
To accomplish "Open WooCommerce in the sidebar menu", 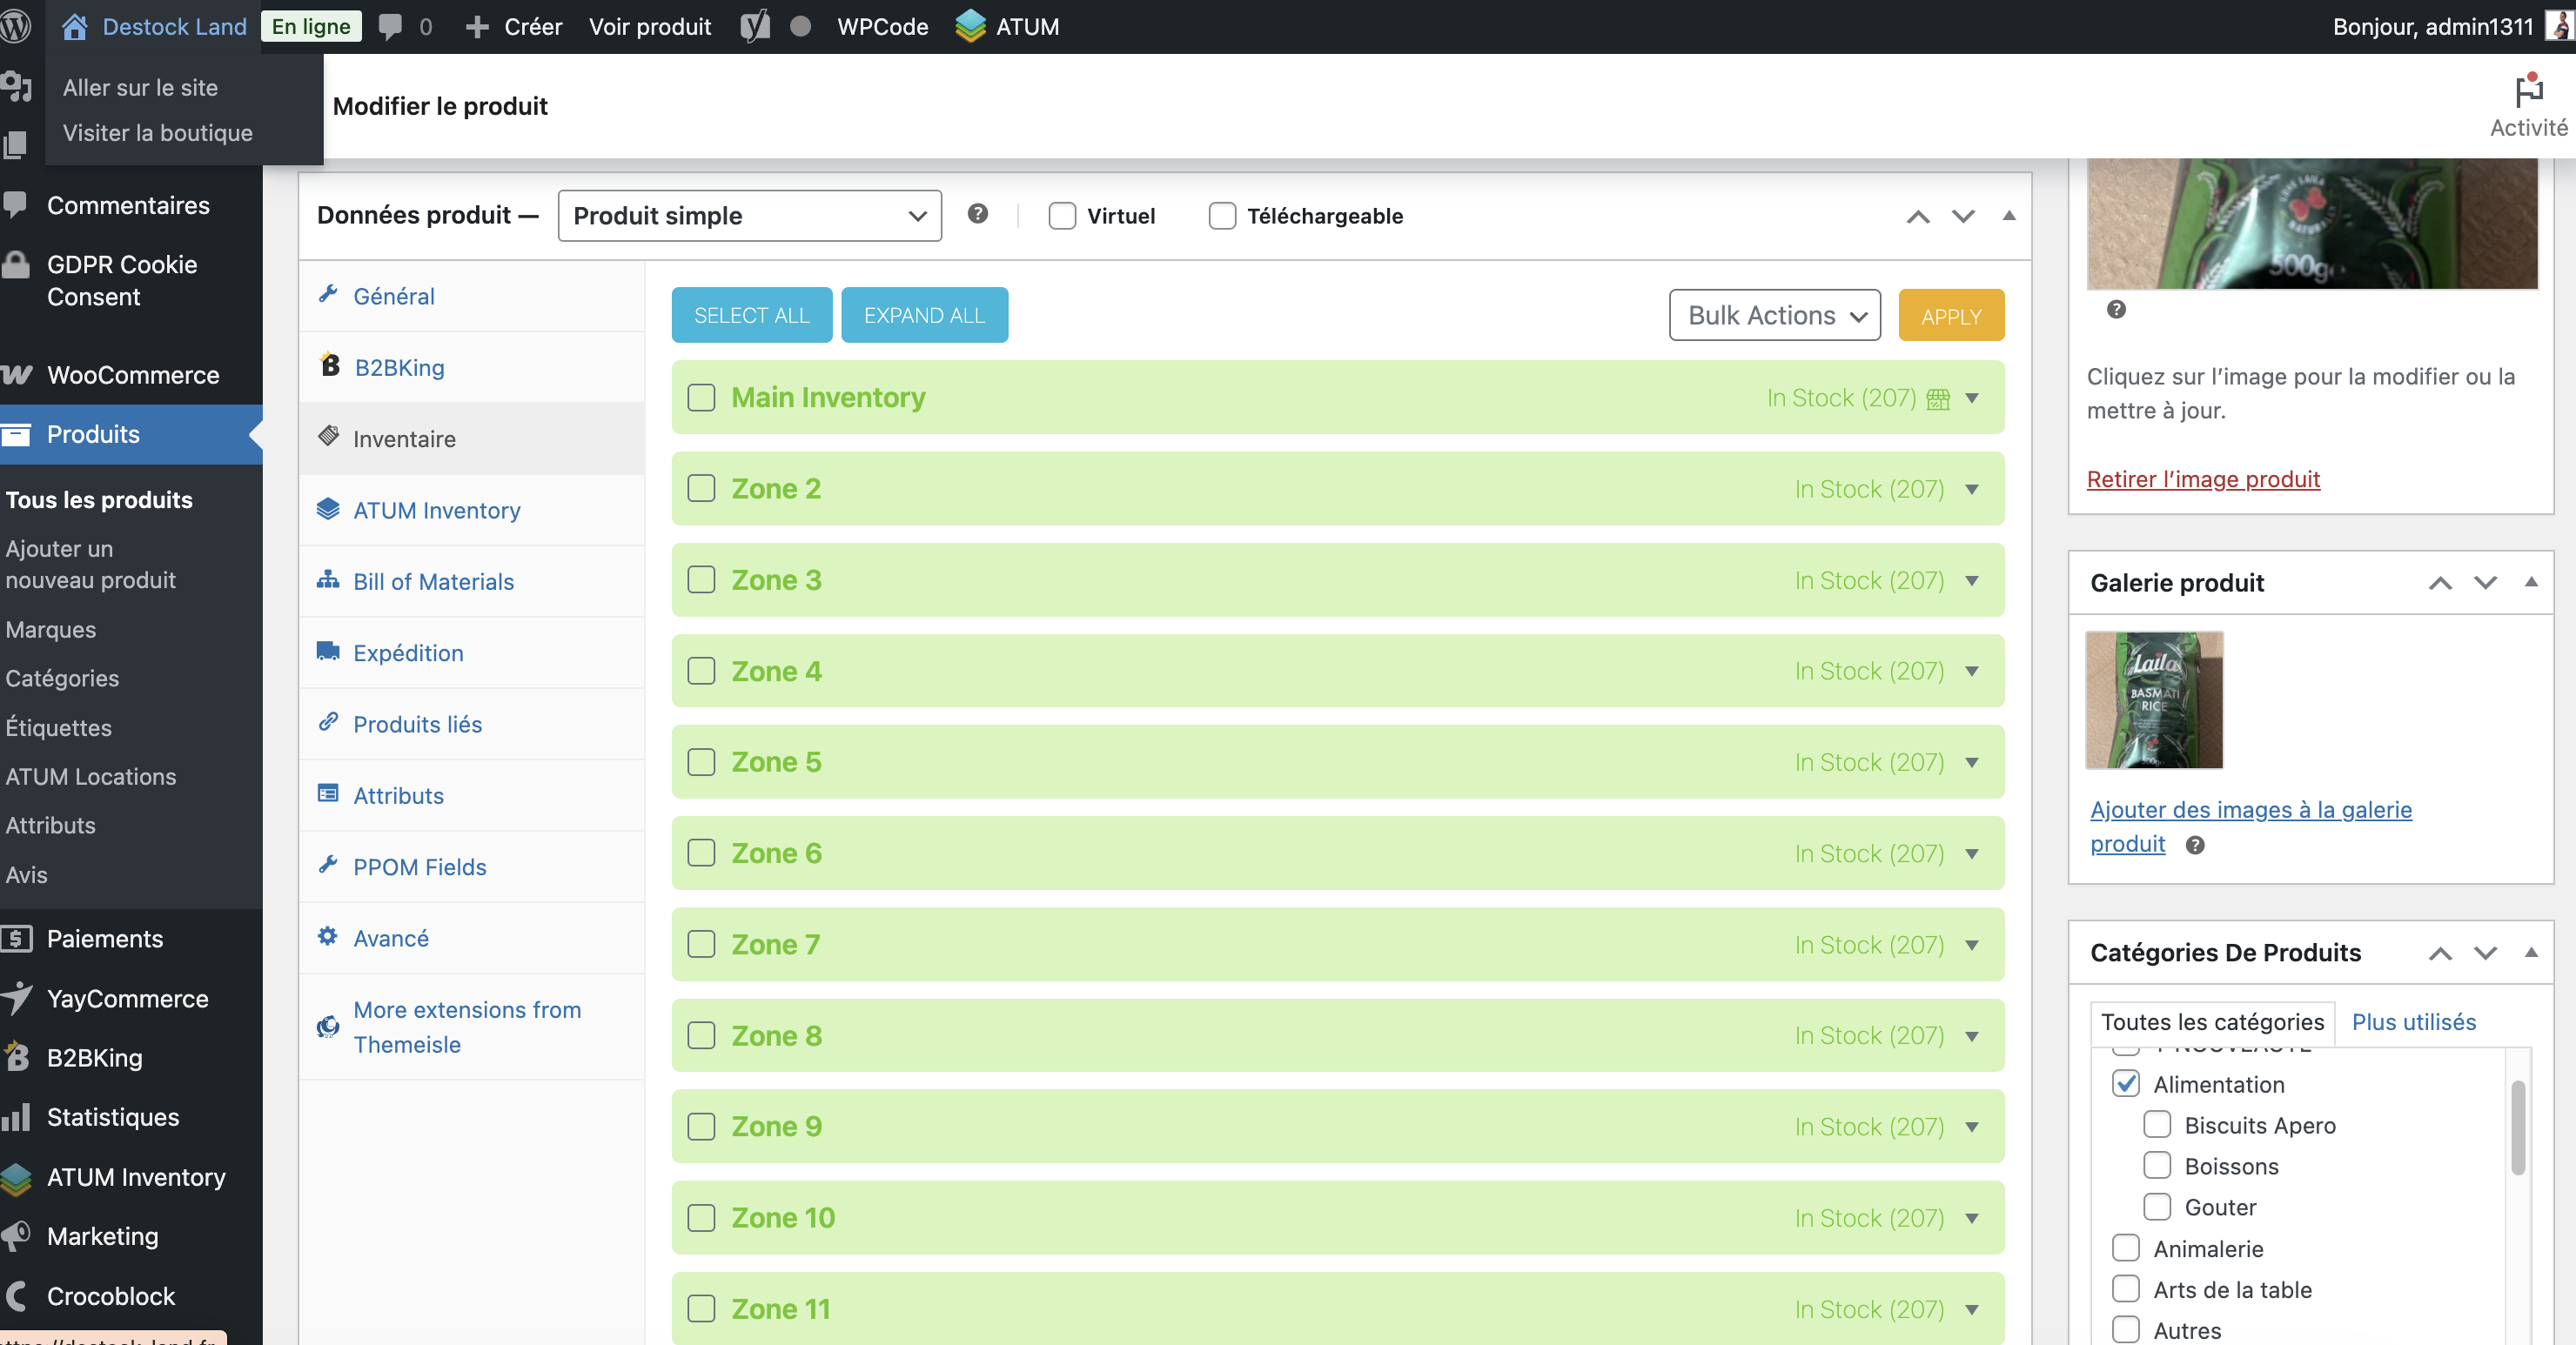I will point(131,375).
